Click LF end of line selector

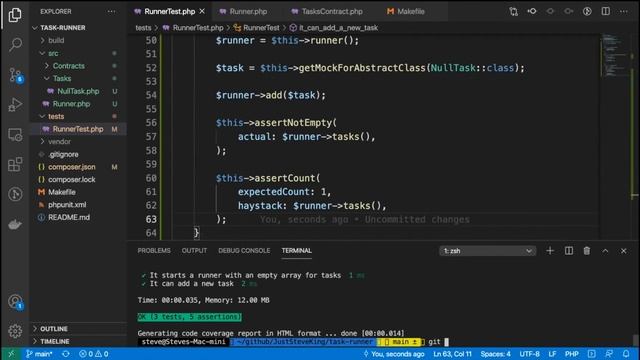[552, 354]
